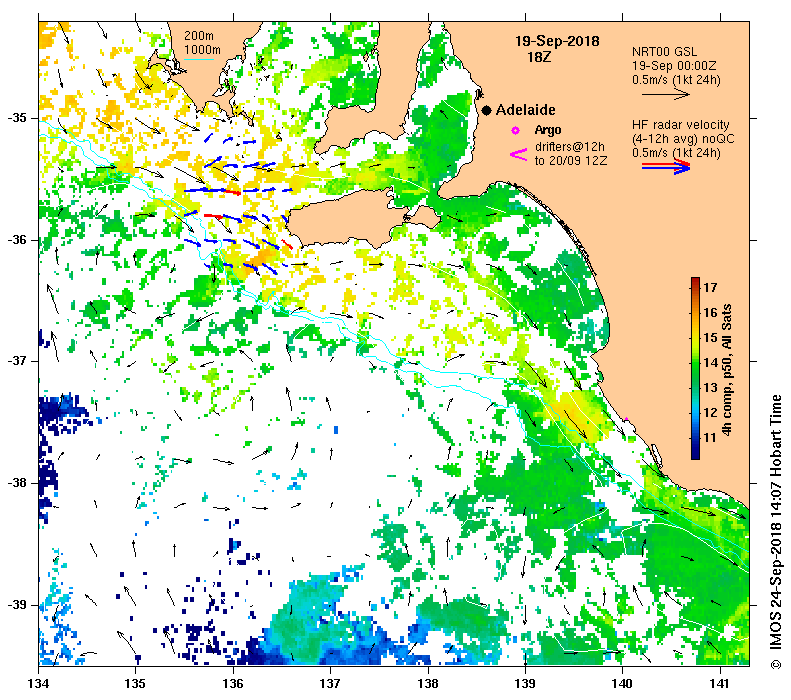This screenshot has width=791, height=700.
Task: Click the 1000m depth contour label
Action: tap(202, 50)
